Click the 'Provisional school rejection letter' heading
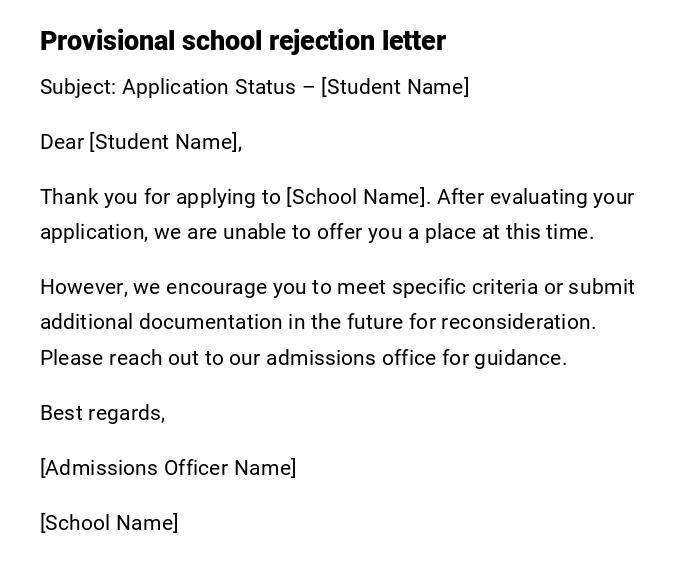 242,41
